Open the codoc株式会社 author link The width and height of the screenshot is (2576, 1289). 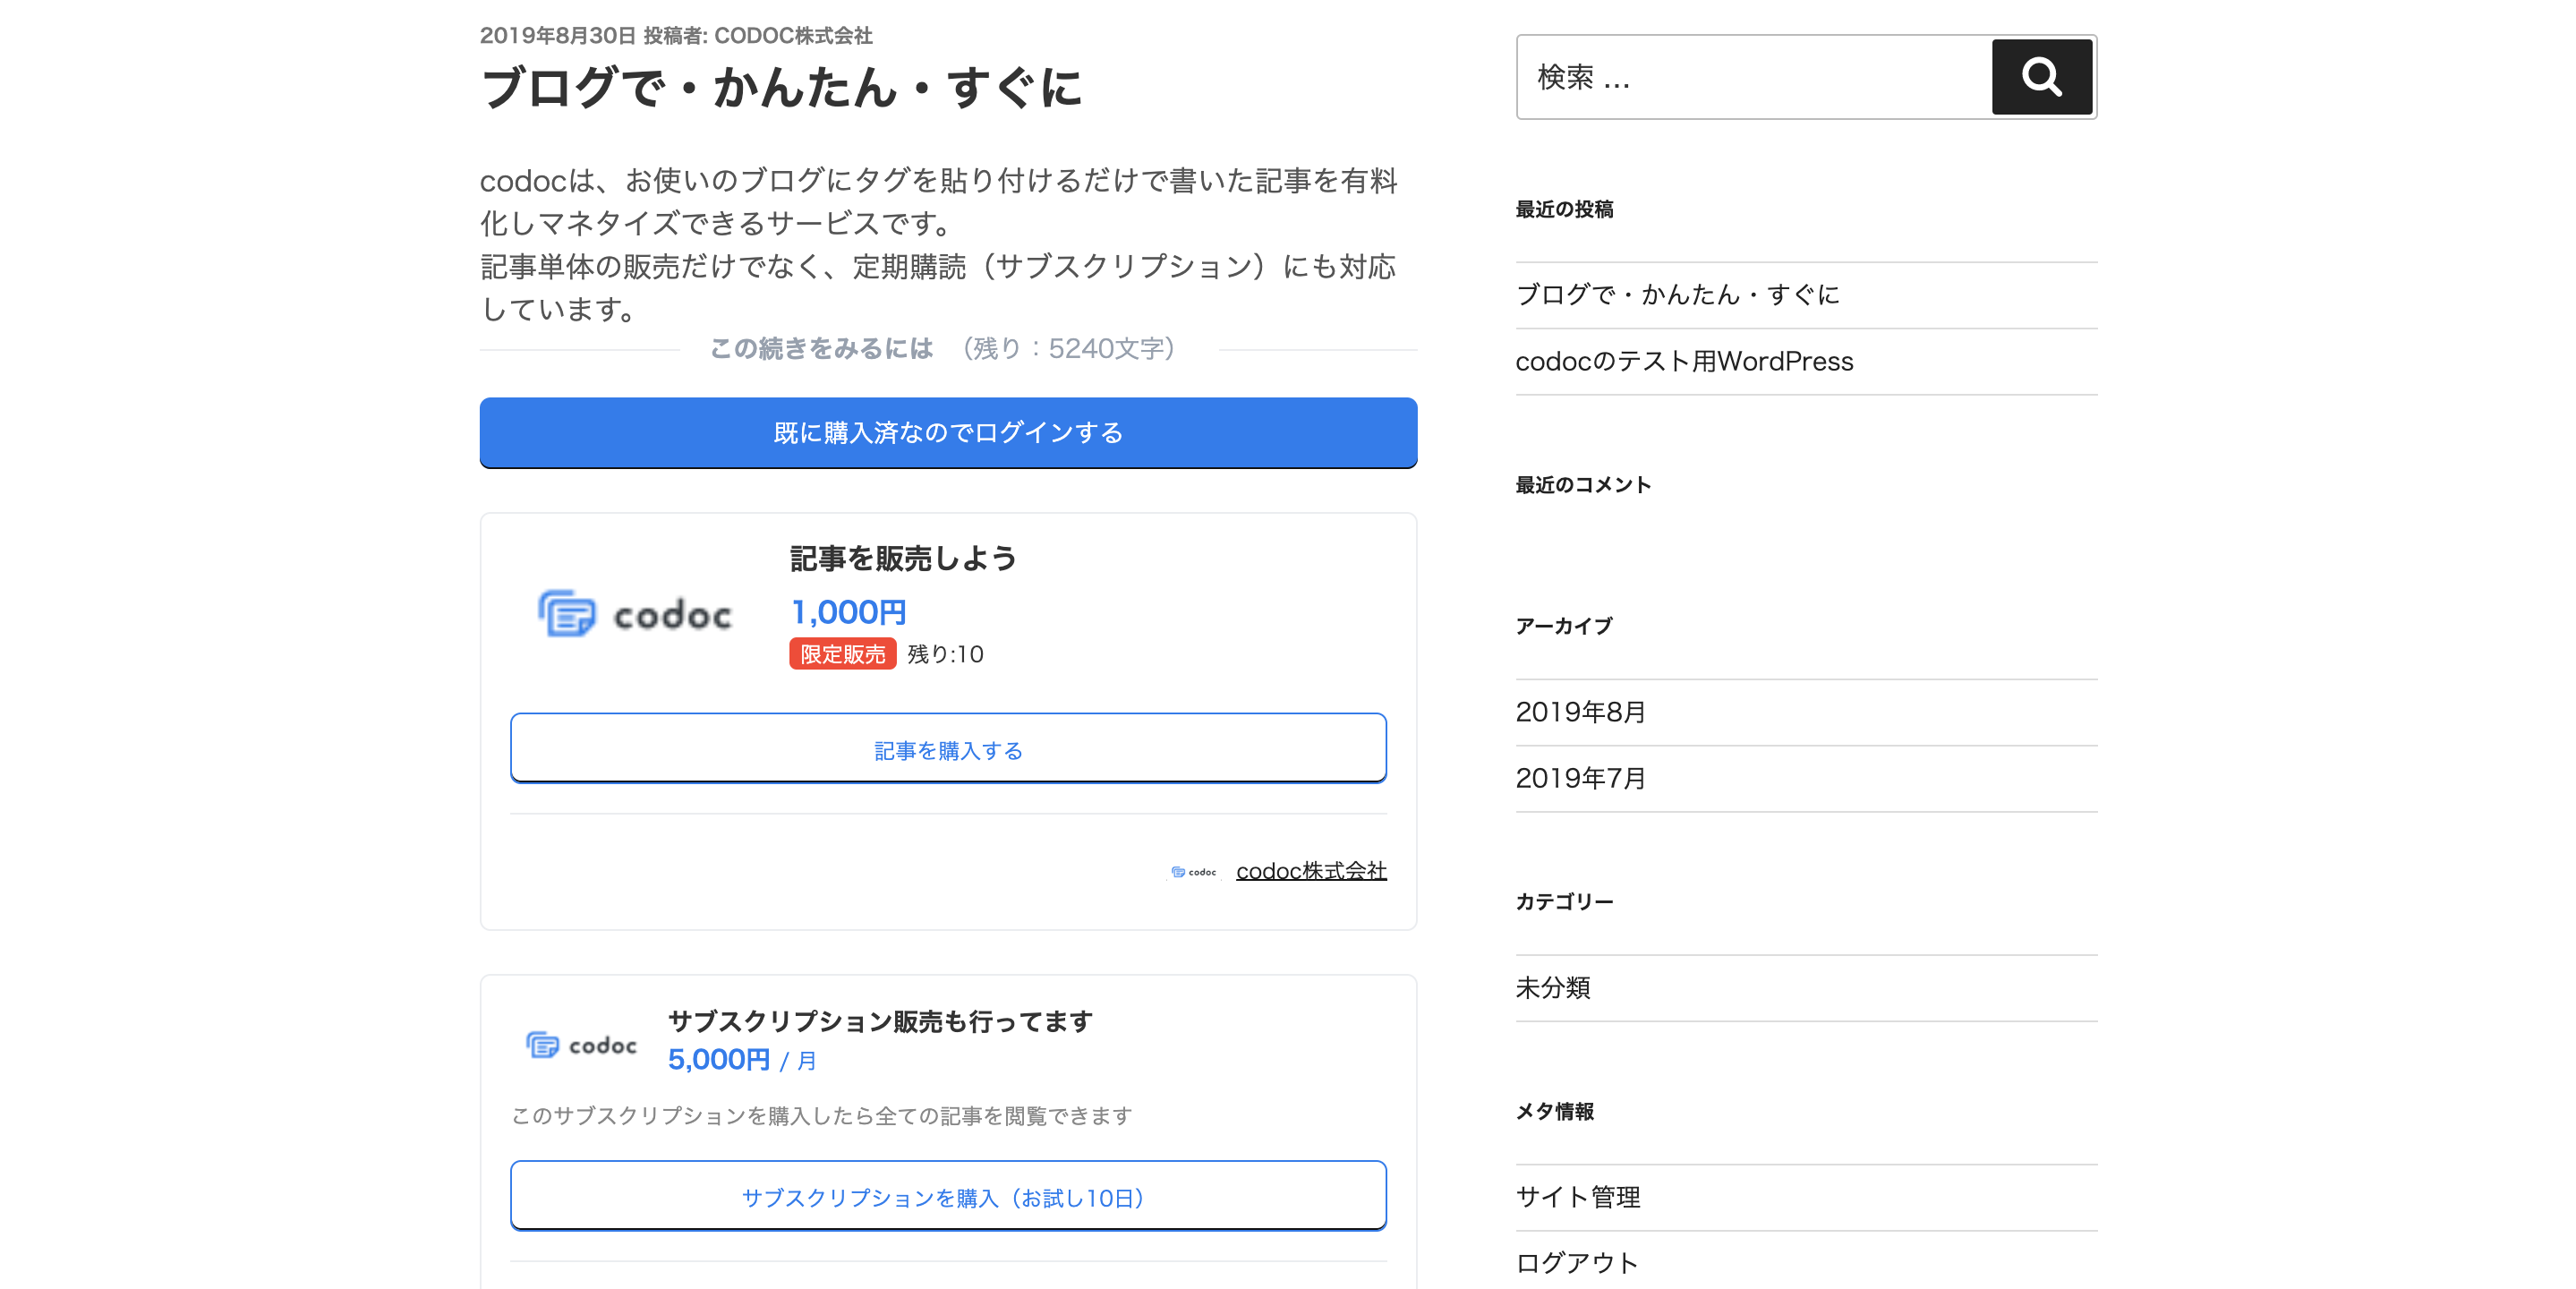(x=1310, y=871)
